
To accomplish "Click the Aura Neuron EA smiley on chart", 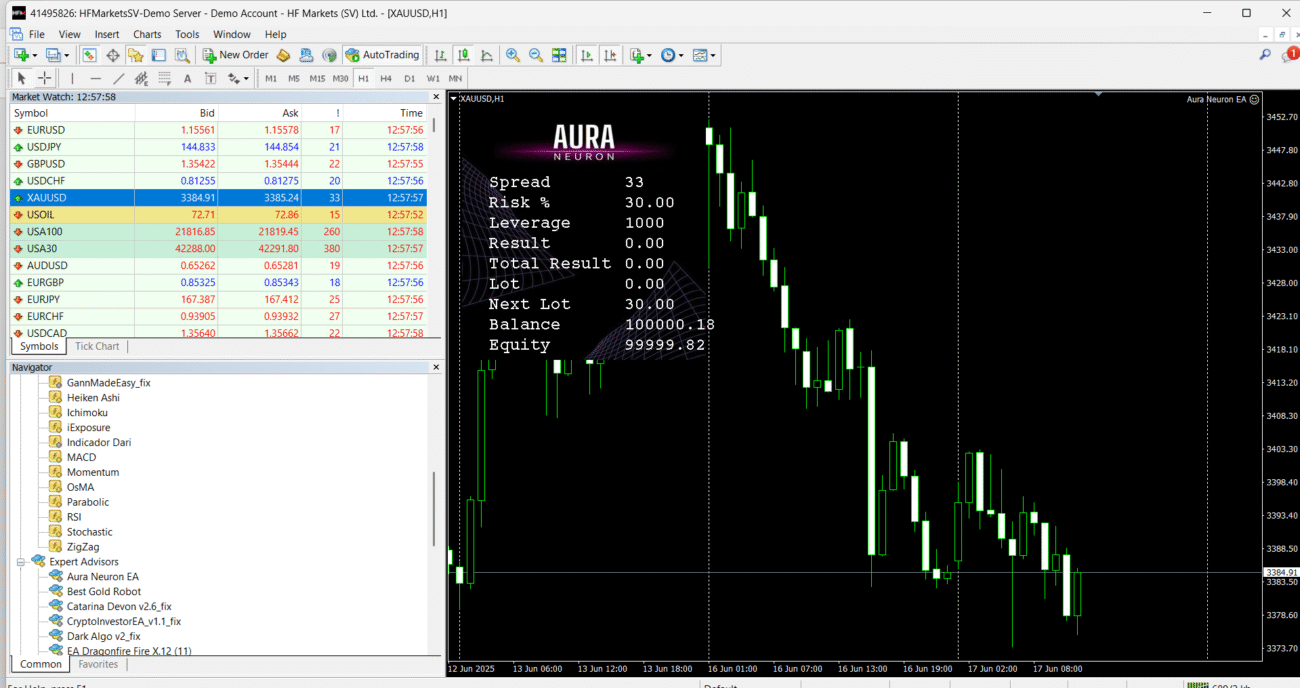I will point(1254,99).
